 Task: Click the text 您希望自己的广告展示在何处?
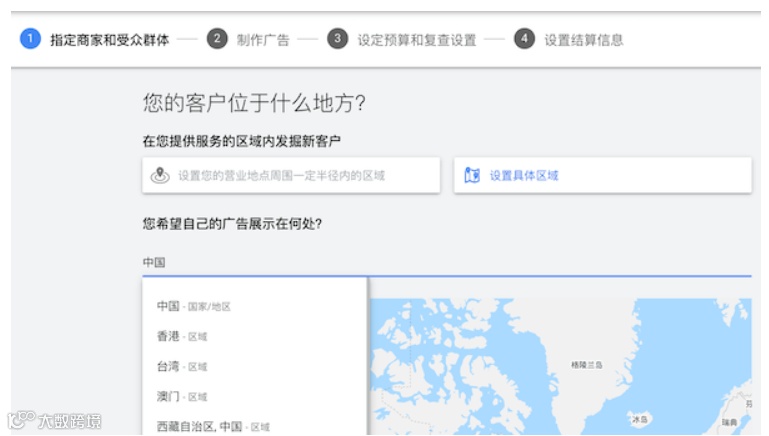(x=232, y=224)
